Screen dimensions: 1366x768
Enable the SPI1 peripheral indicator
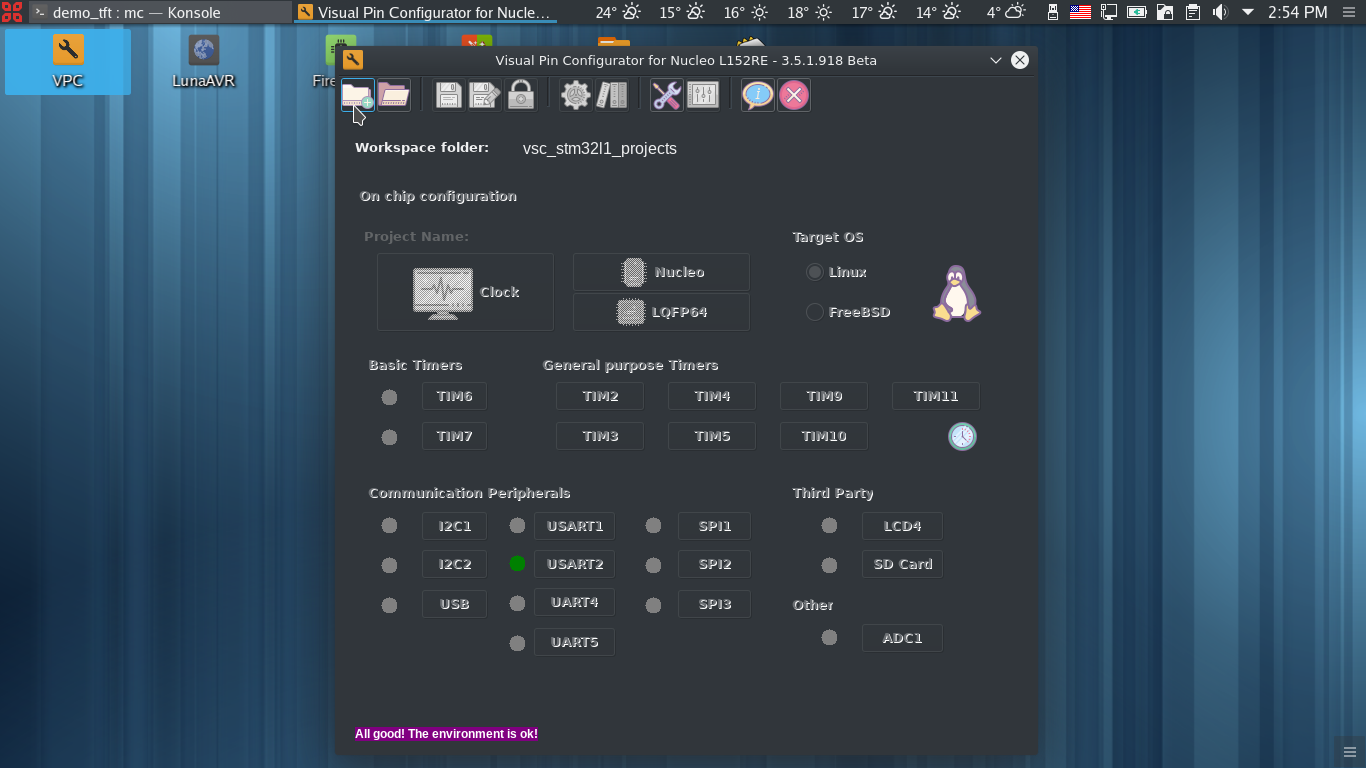tap(653, 526)
